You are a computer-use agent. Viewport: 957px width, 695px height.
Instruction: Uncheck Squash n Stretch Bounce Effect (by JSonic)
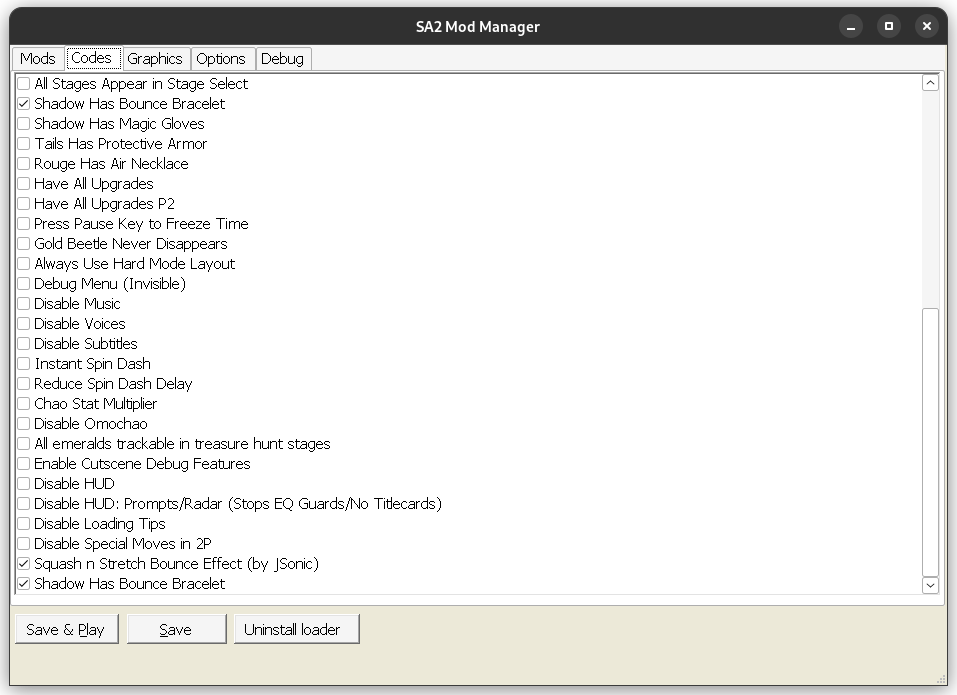(x=24, y=564)
